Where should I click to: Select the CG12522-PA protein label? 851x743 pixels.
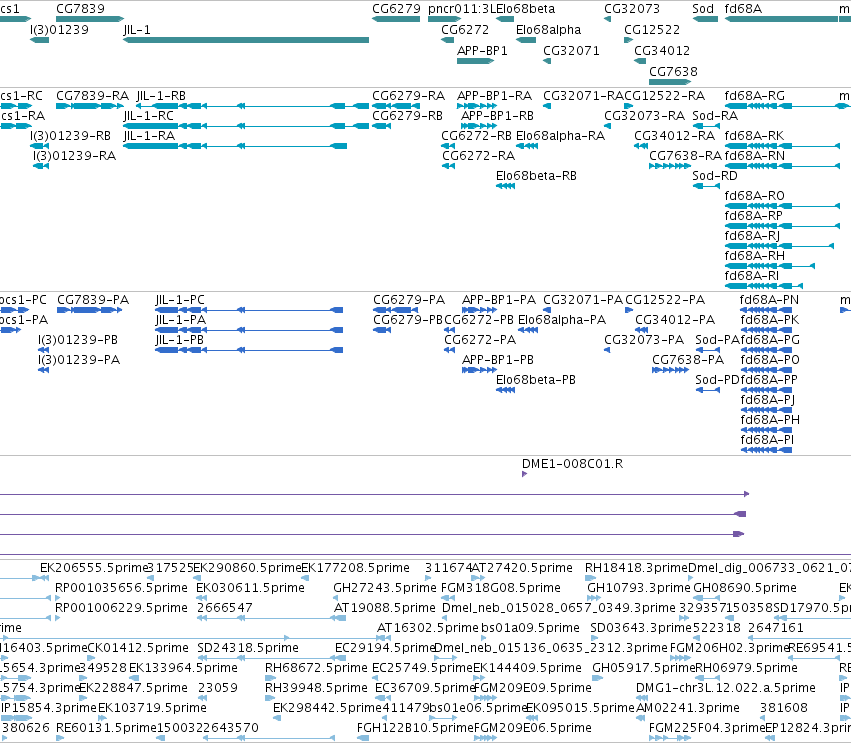pyautogui.click(x=665, y=300)
